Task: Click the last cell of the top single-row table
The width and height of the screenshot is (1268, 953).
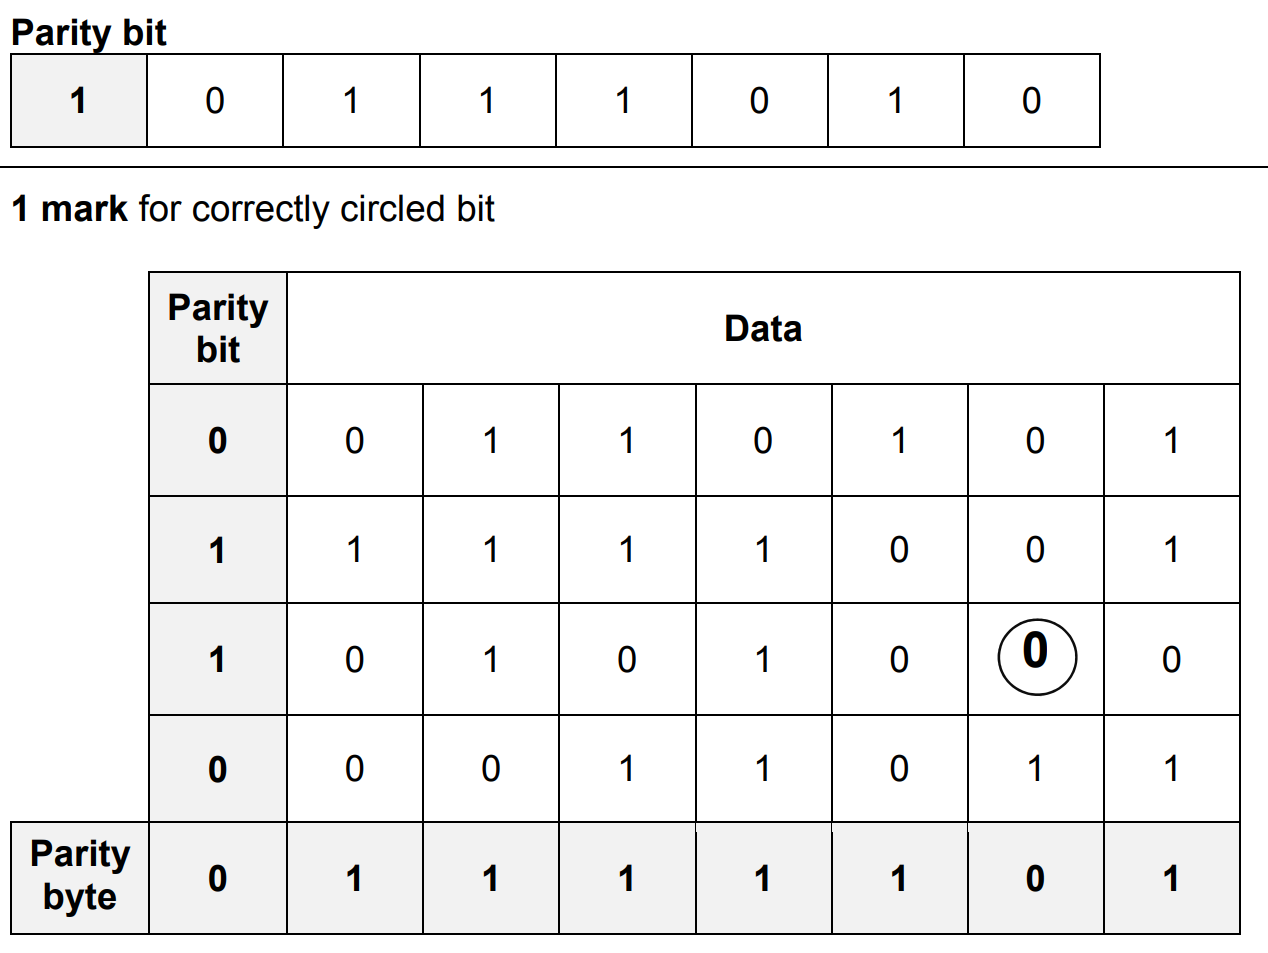Action: click(x=1031, y=101)
